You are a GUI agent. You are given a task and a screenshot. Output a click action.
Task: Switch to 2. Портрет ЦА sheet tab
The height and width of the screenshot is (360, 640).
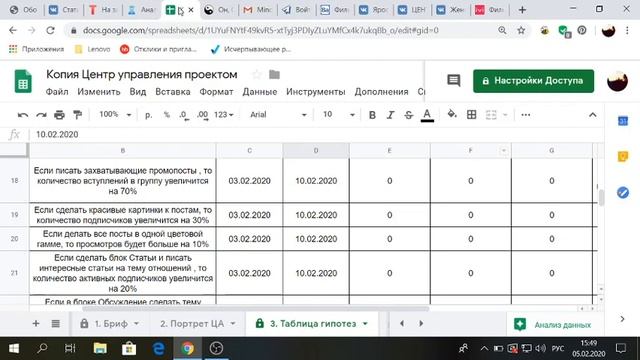pyautogui.click(x=192, y=324)
